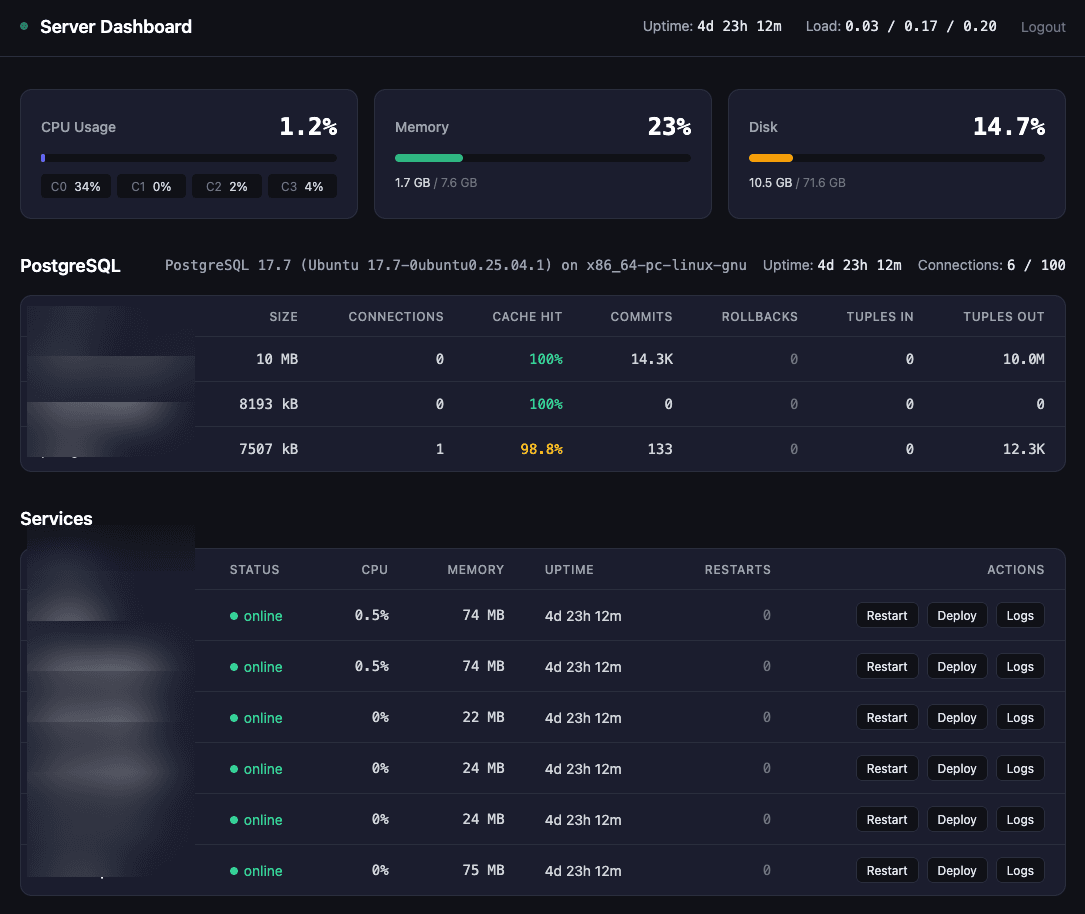Sort the Services table by RESTARTS column
The width and height of the screenshot is (1085, 914).
(x=737, y=569)
